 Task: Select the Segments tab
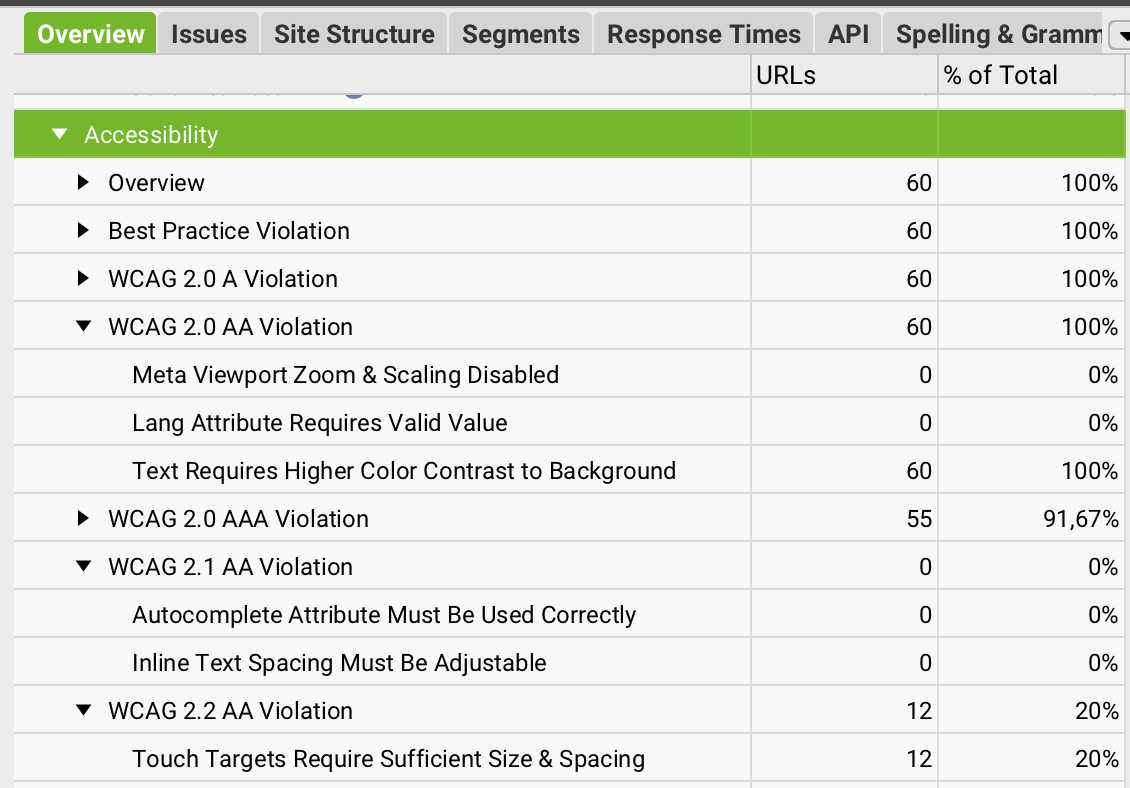coord(520,35)
